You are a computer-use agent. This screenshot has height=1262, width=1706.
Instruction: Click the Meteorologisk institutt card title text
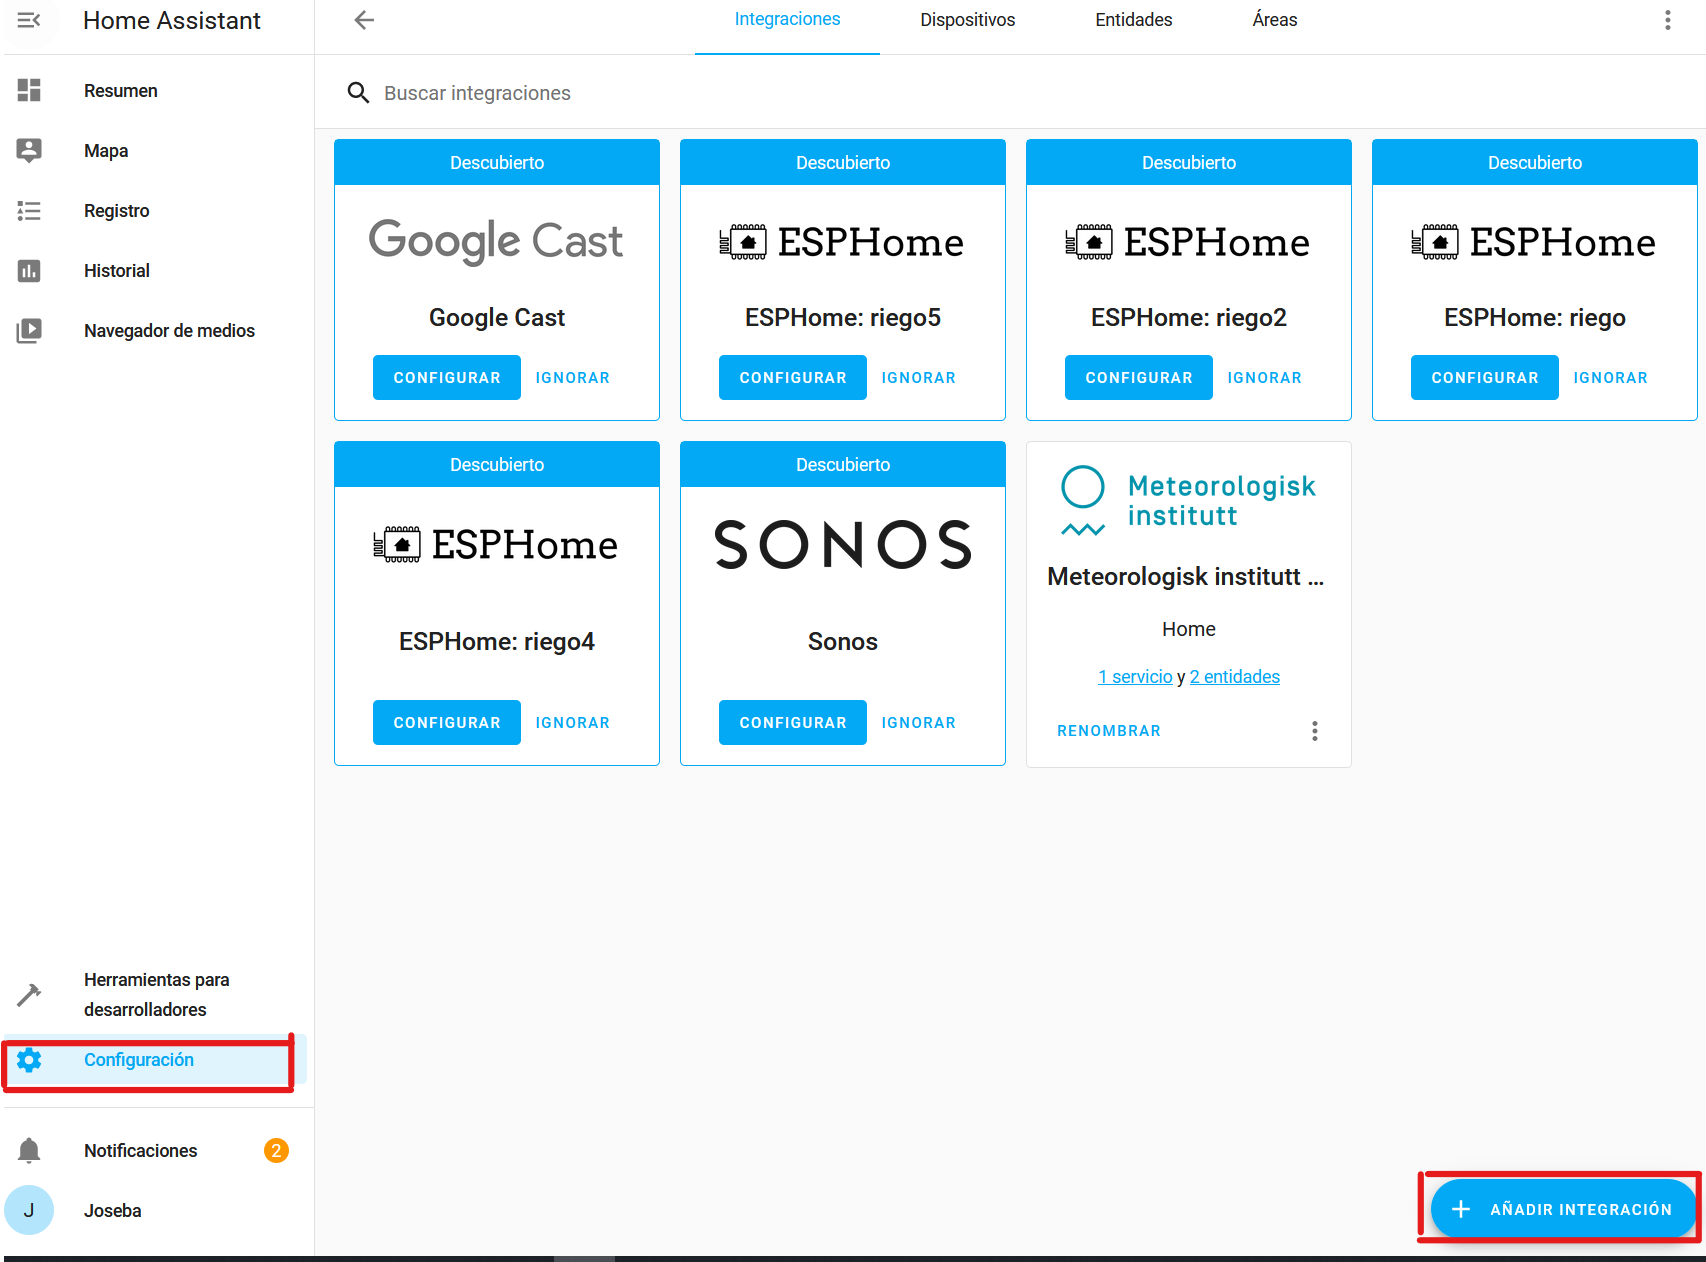1186,577
